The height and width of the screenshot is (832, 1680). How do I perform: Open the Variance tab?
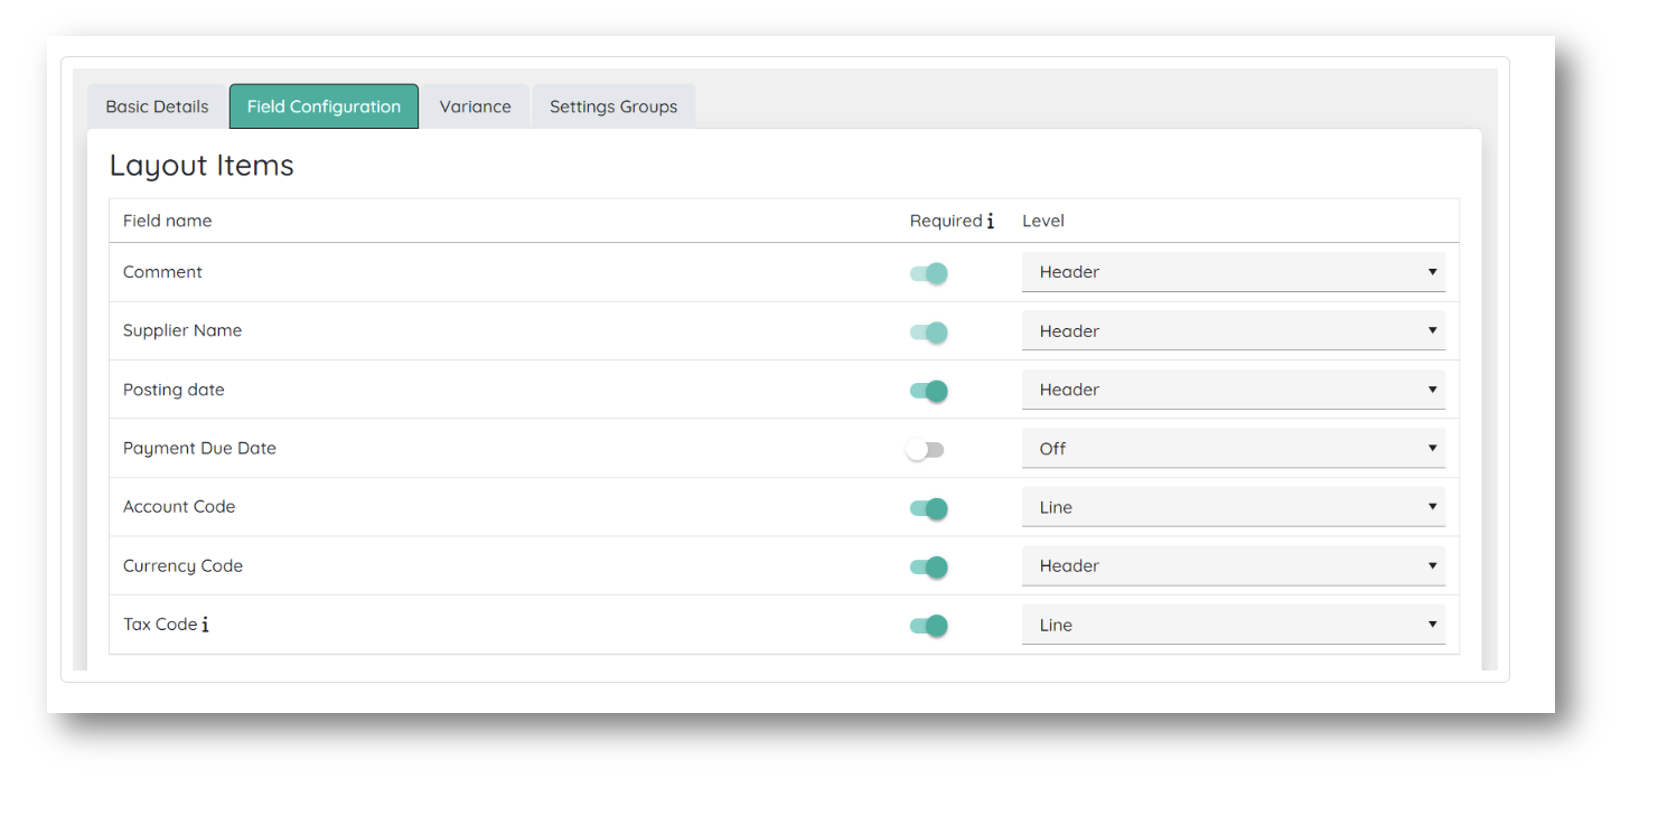pos(475,107)
